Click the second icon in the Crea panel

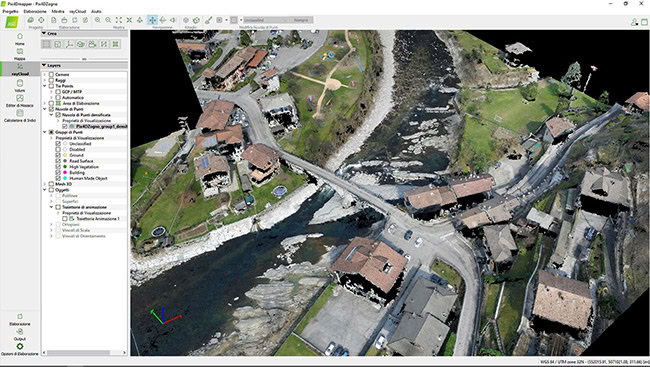click(x=58, y=44)
